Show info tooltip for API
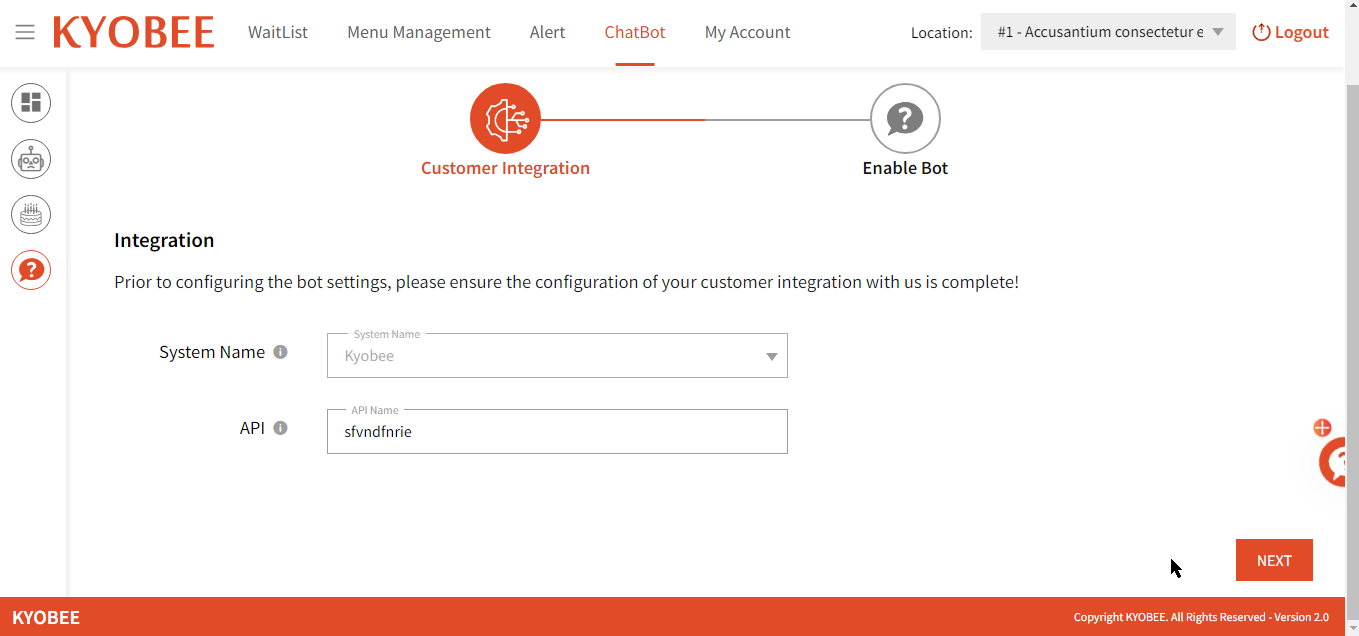Screen dimensions: 1359x636 click(x=281, y=428)
